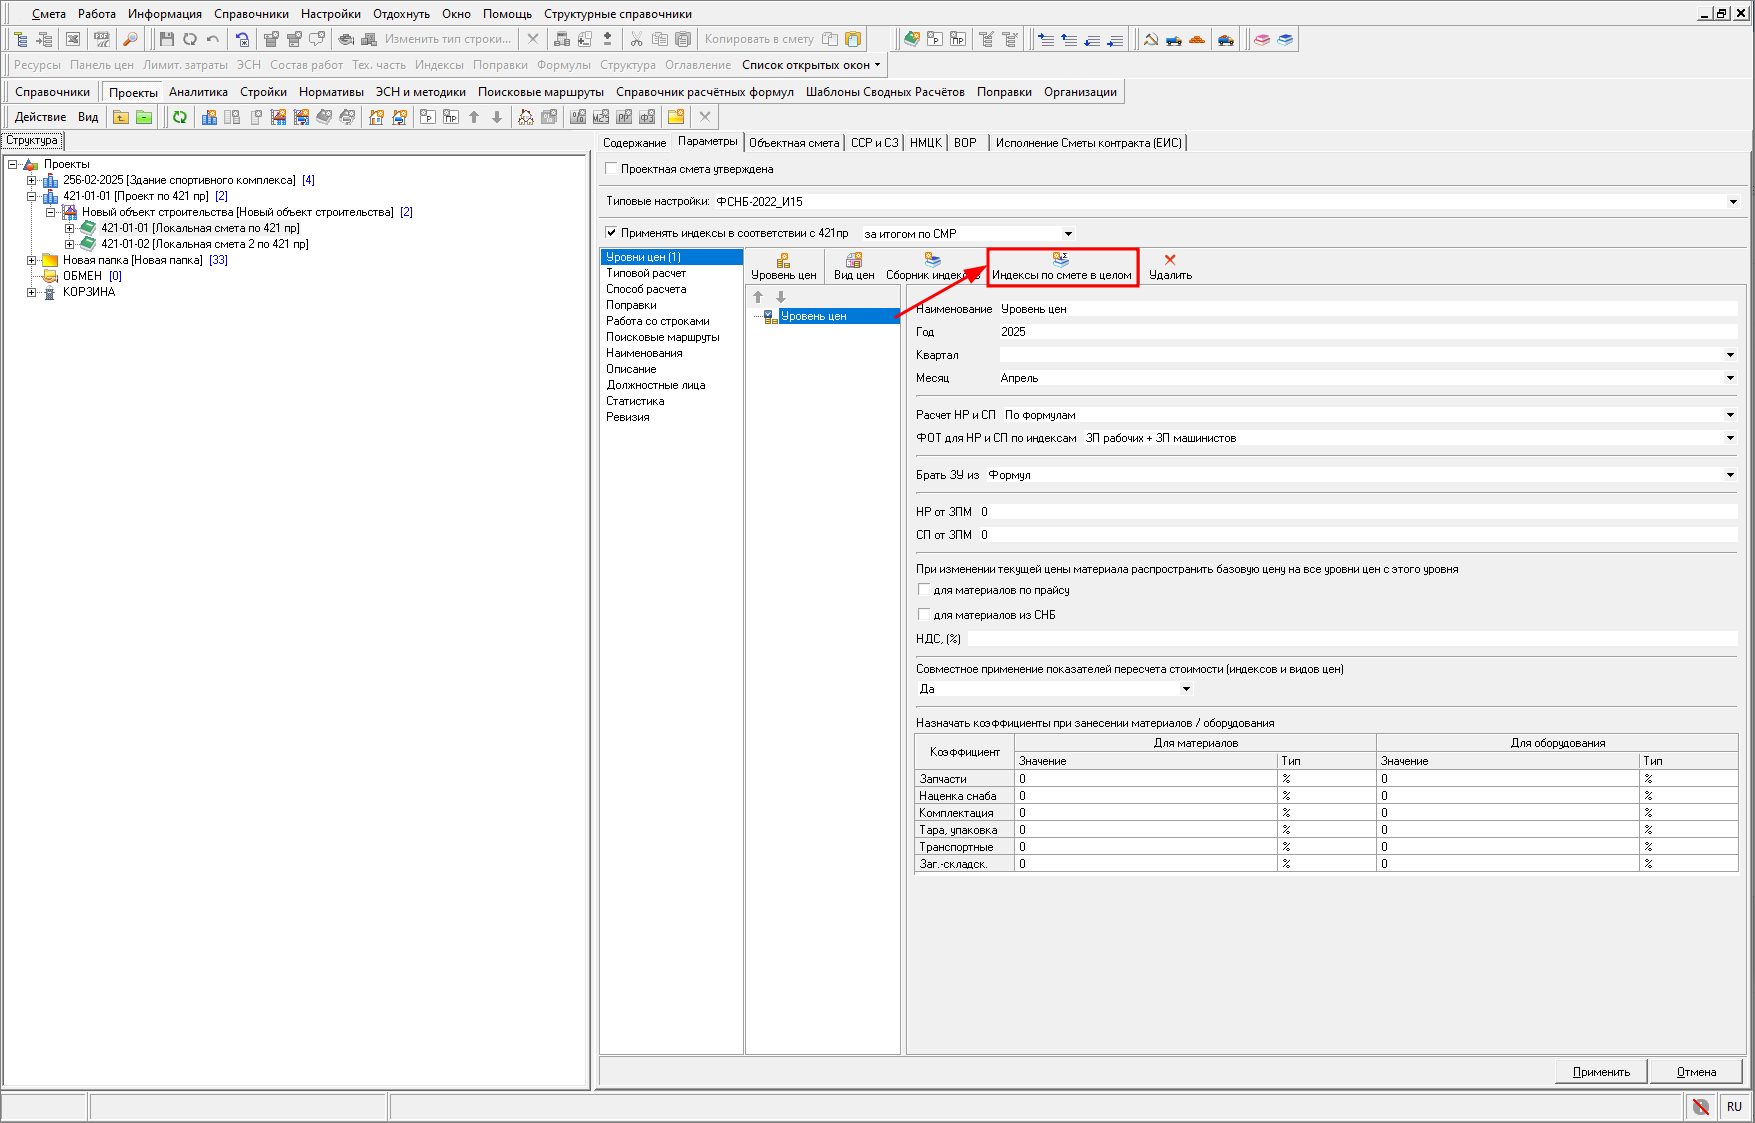
Task: Uncheck 'Применять индексы в соответствии с 421пр'
Action: (612, 233)
